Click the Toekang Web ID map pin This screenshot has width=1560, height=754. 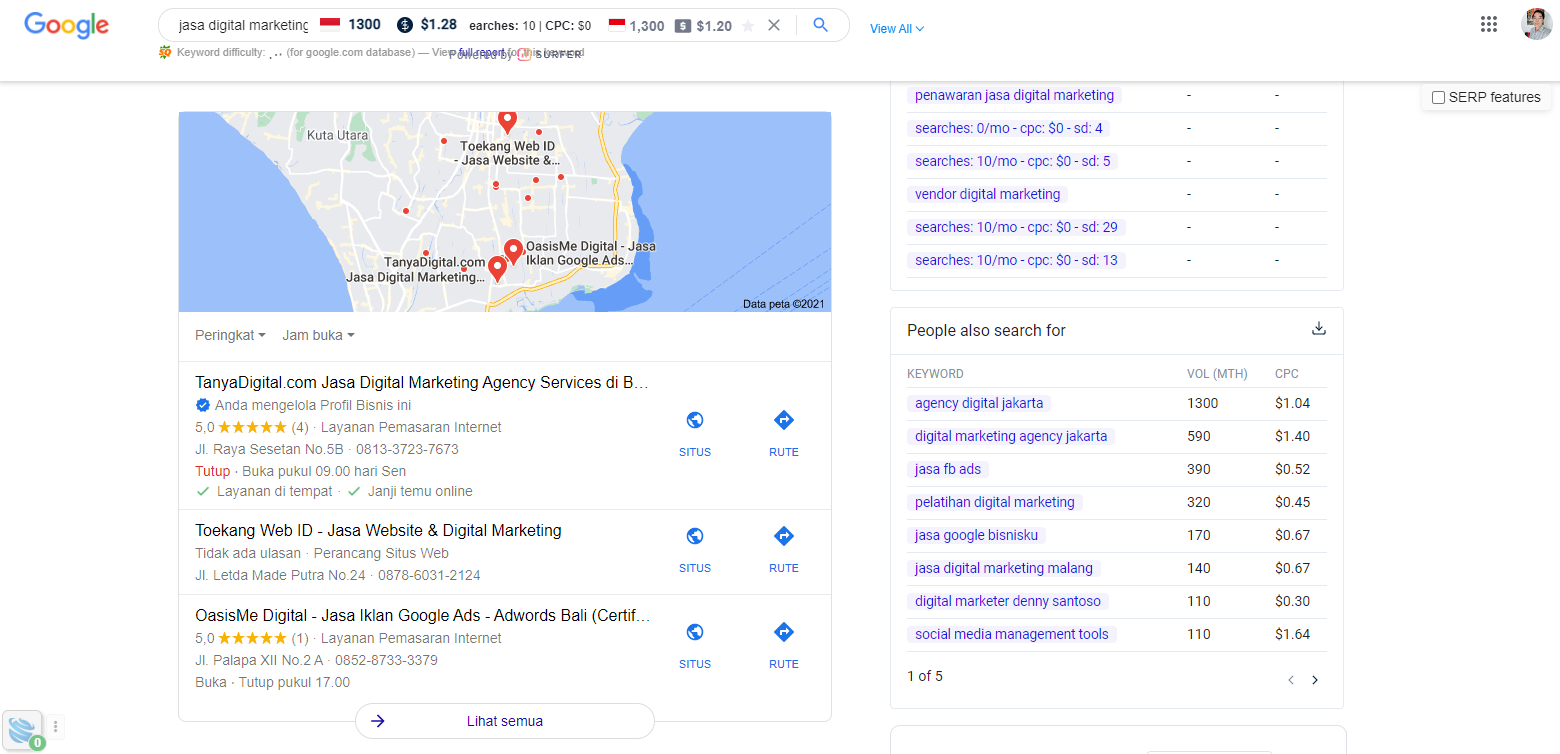[507, 122]
